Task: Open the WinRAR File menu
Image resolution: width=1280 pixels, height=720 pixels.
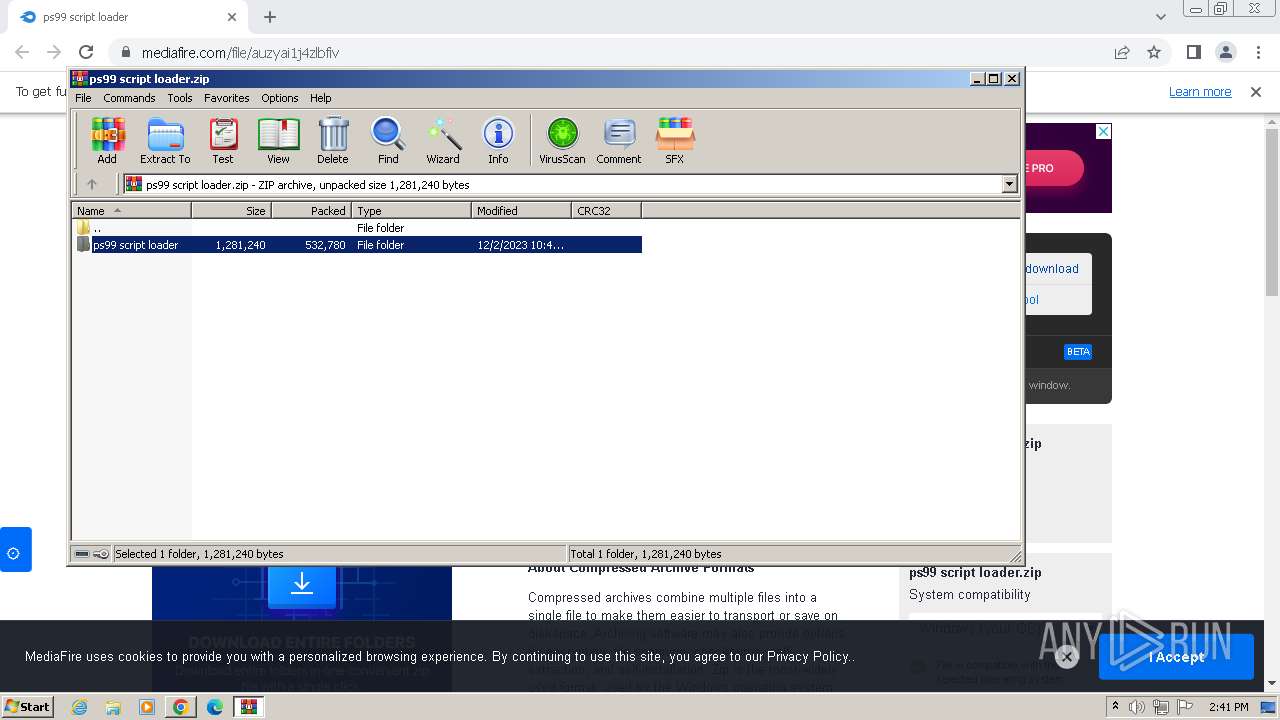Action: click(x=83, y=98)
